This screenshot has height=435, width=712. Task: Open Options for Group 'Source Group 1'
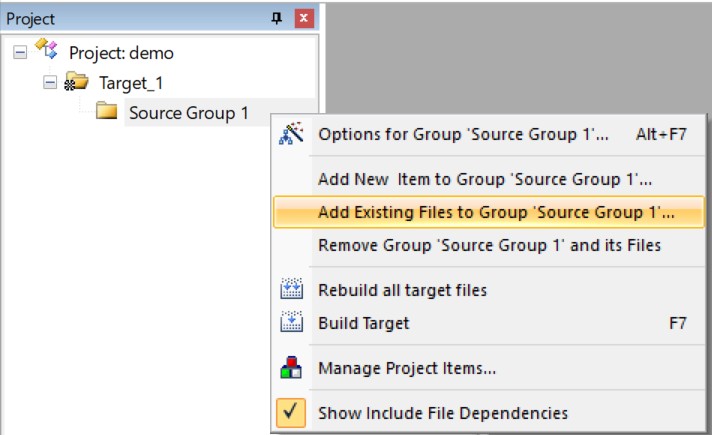pos(489,134)
